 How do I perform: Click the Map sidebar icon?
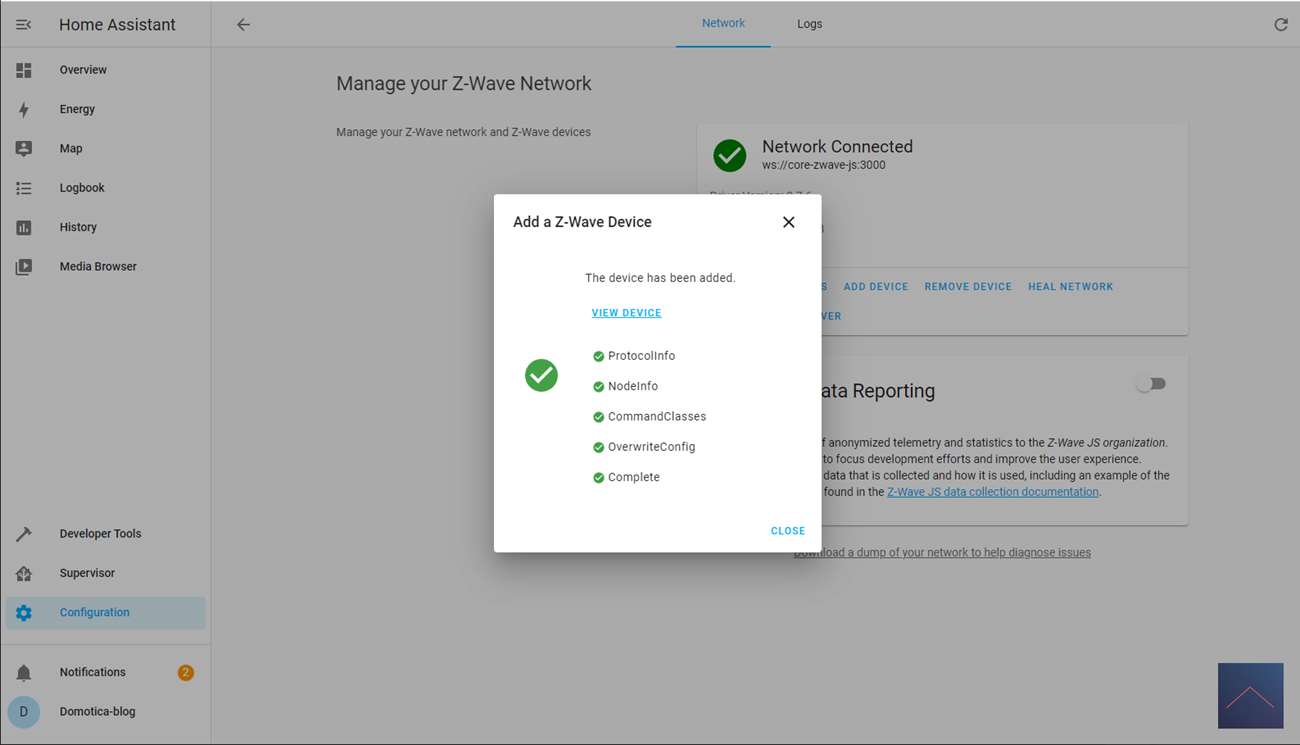[x=24, y=148]
